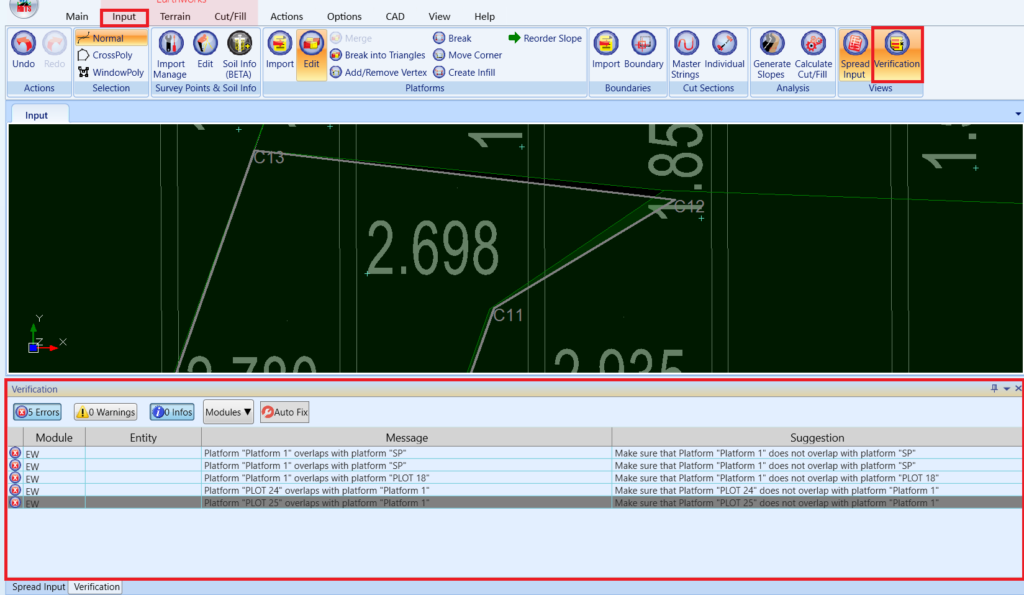
Task: Expand the document tab list arrow
Action: 1017,114
